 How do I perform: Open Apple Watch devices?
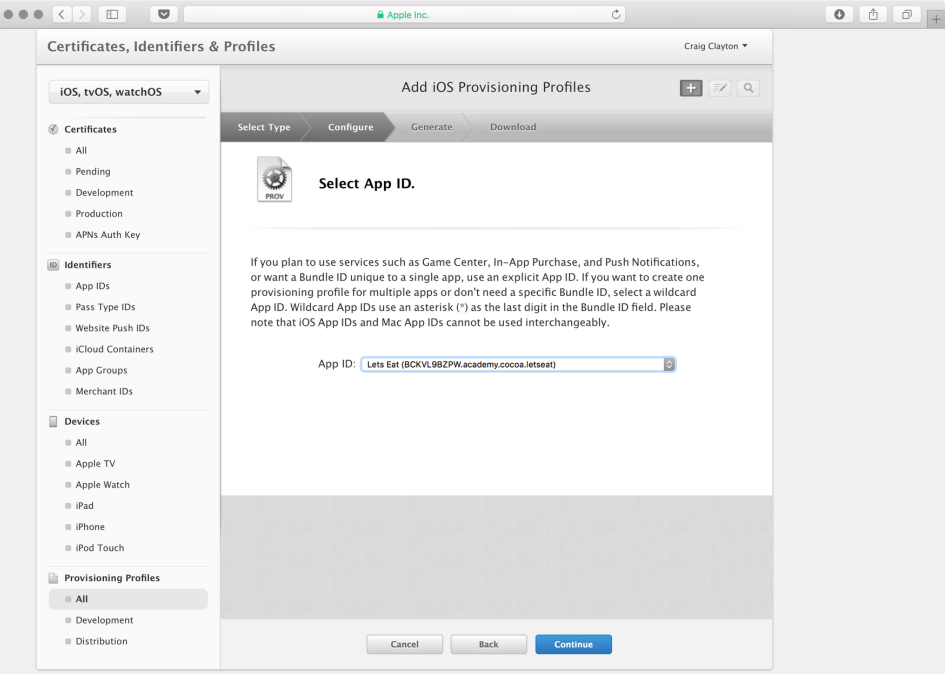102,485
